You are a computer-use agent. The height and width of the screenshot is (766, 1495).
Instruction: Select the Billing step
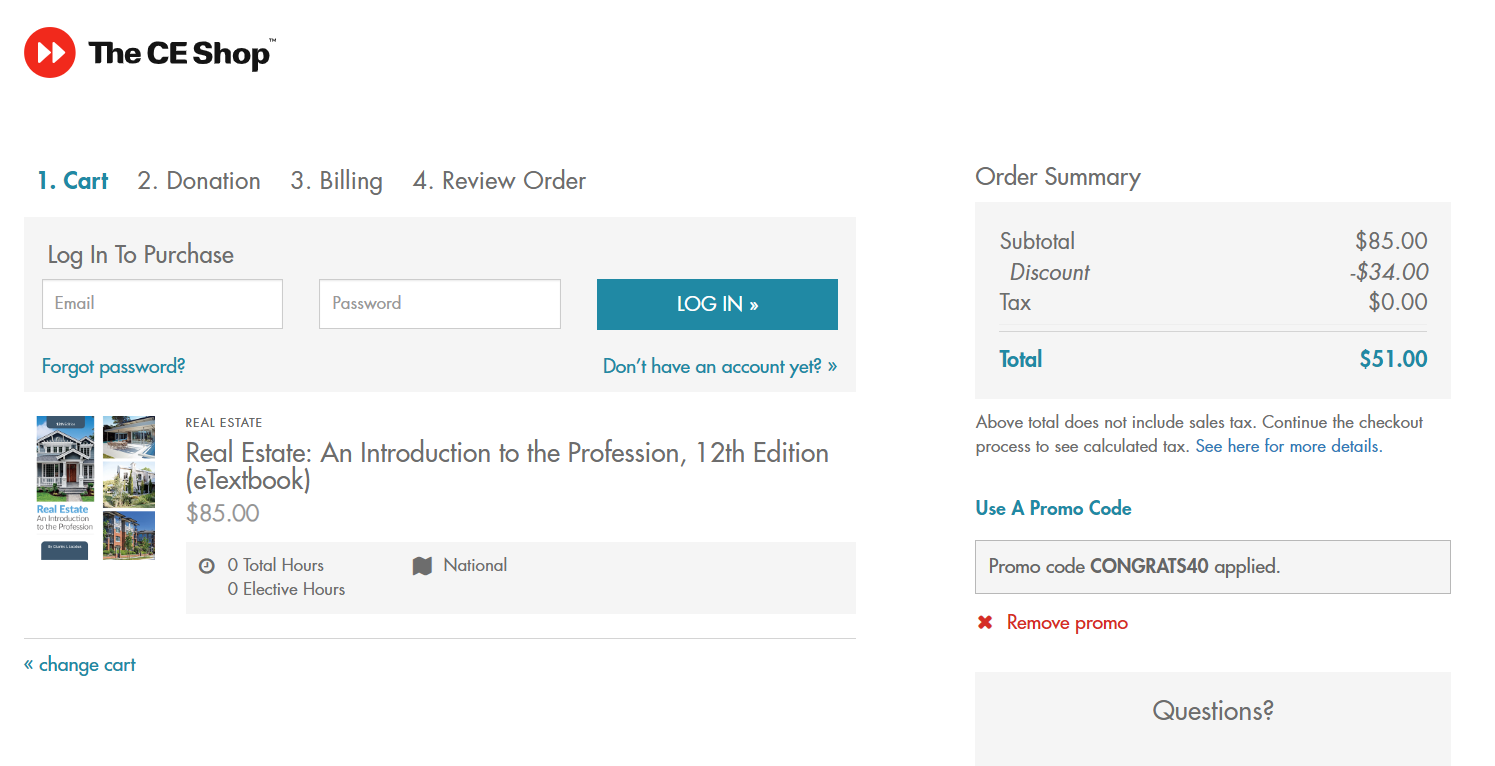tap(336, 181)
